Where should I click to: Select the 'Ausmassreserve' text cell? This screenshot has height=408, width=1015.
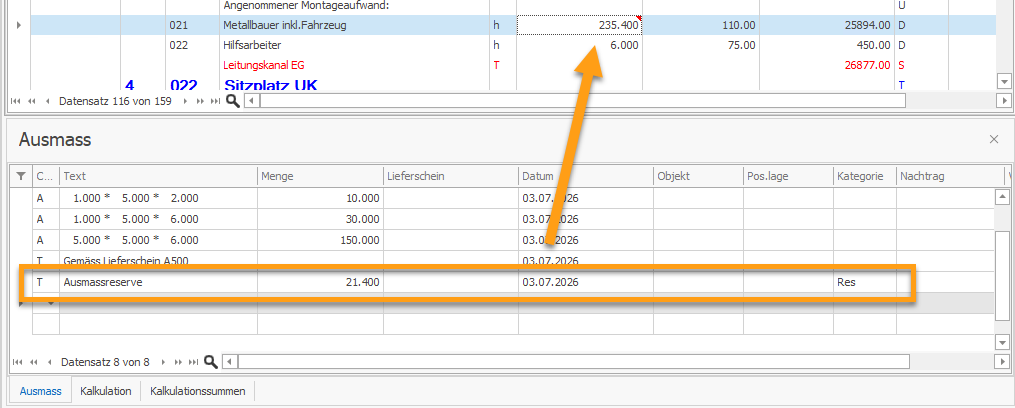click(158, 282)
